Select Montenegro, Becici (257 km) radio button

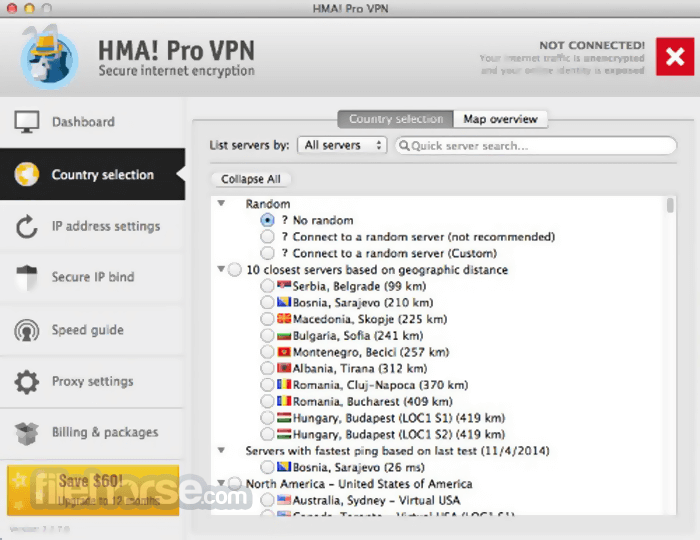[x=267, y=352]
